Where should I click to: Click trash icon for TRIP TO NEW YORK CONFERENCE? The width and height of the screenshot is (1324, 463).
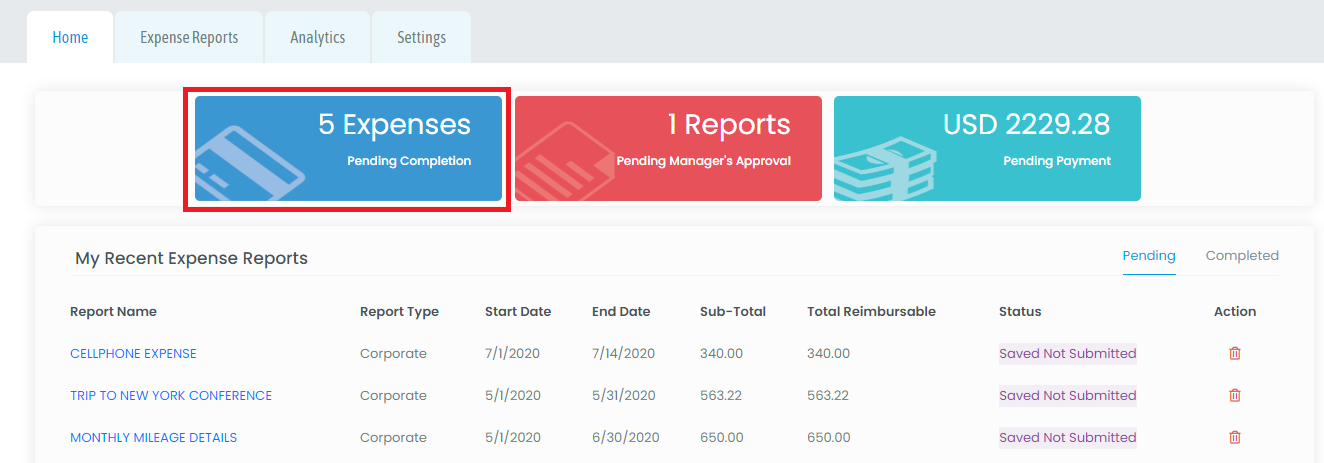pyautogui.click(x=1235, y=395)
